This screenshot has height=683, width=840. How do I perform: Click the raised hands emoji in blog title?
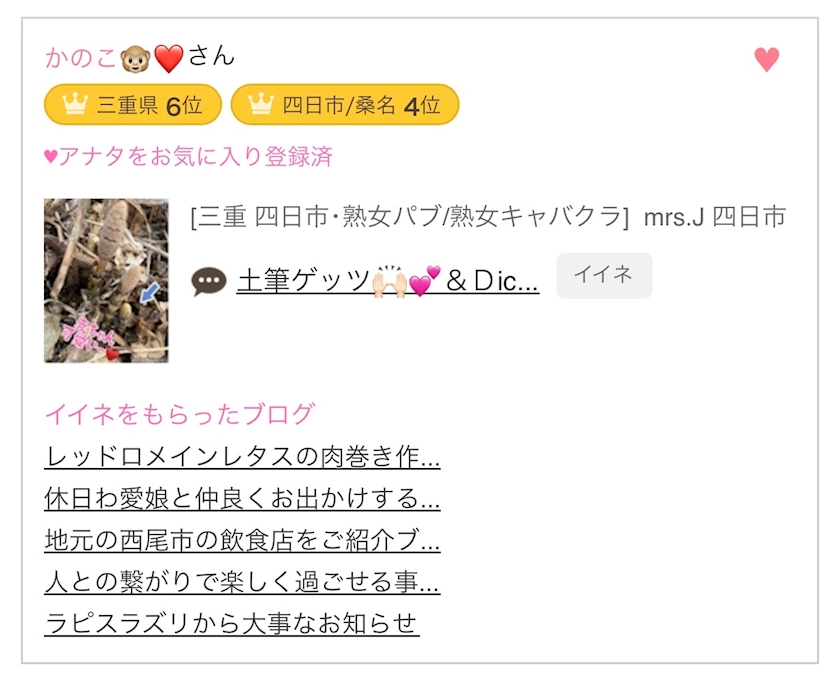[390, 281]
